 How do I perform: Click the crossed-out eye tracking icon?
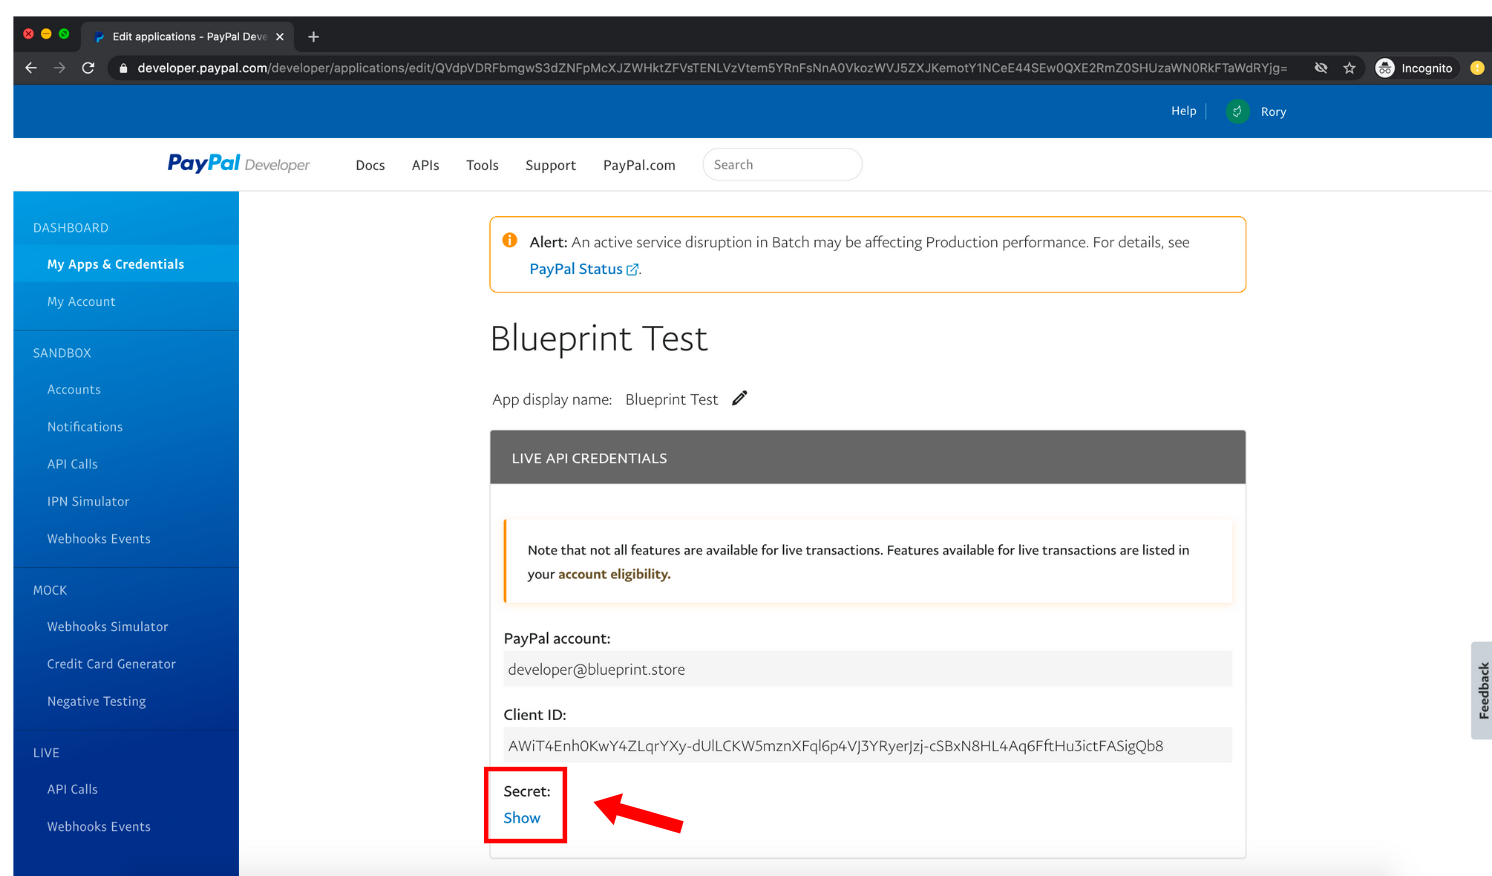1321,68
